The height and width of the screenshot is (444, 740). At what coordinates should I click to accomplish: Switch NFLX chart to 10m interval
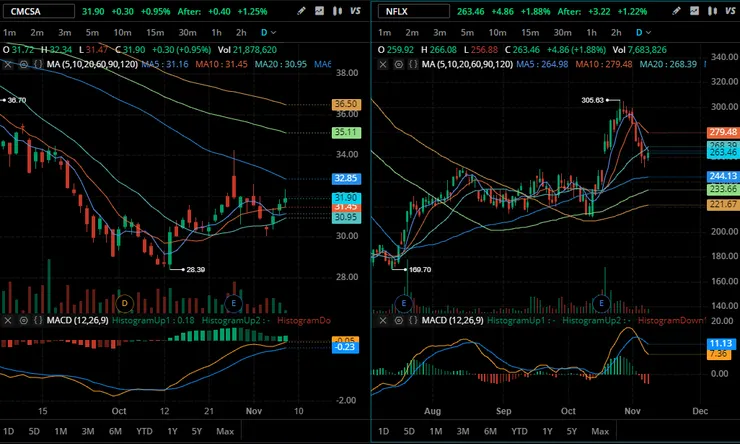pos(497,33)
